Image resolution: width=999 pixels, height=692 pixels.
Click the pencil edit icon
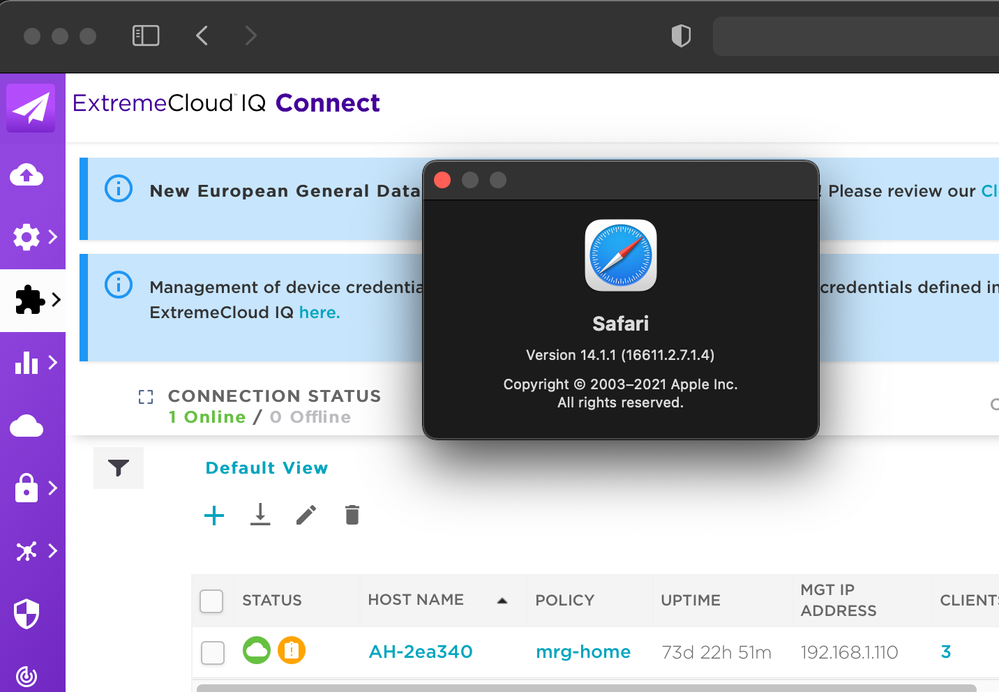[306, 515]
